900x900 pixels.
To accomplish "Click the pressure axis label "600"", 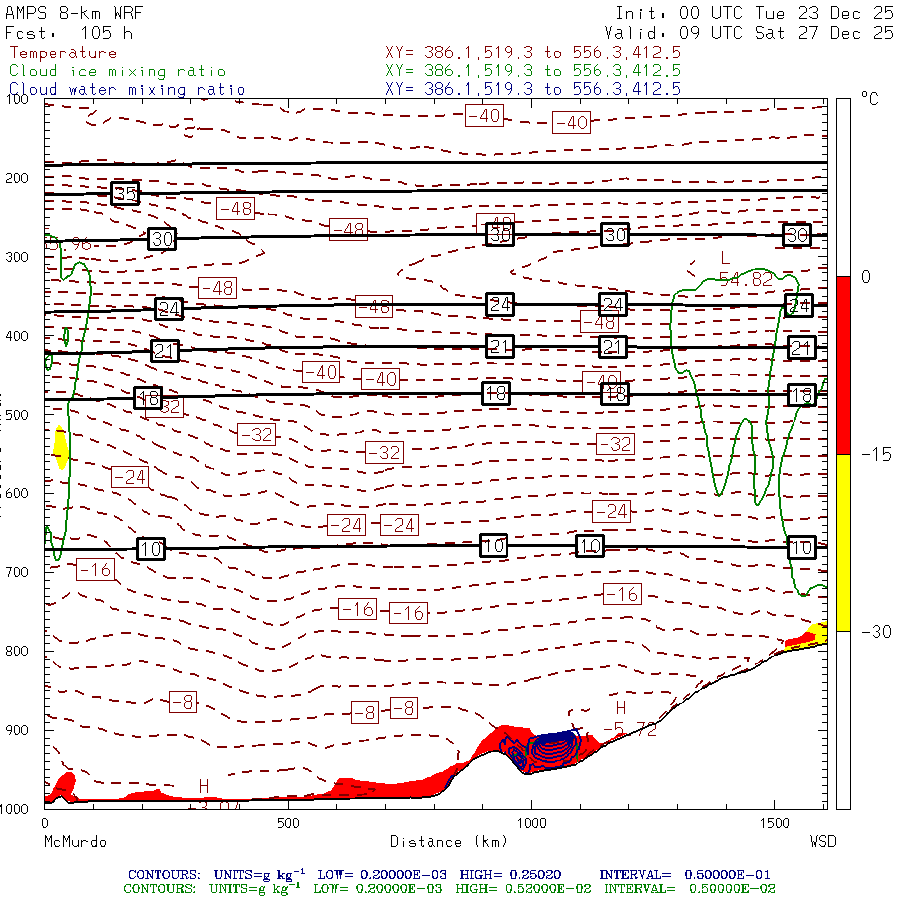I will click(x=17, y=494).
